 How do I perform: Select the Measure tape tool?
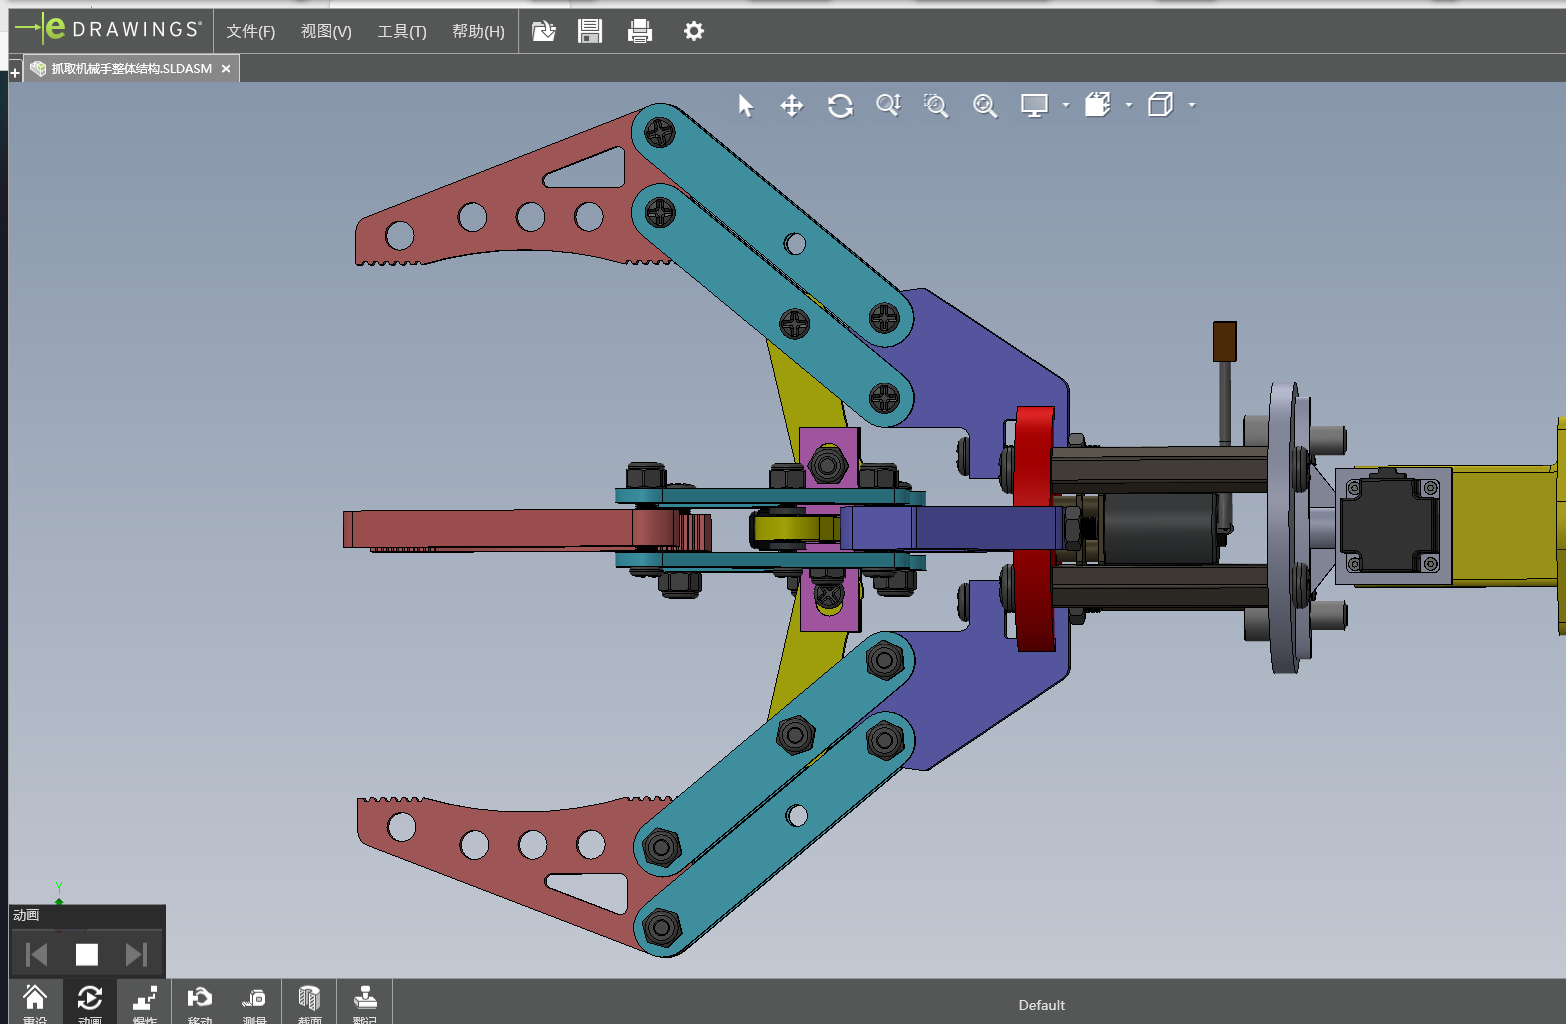point(254,1001)
